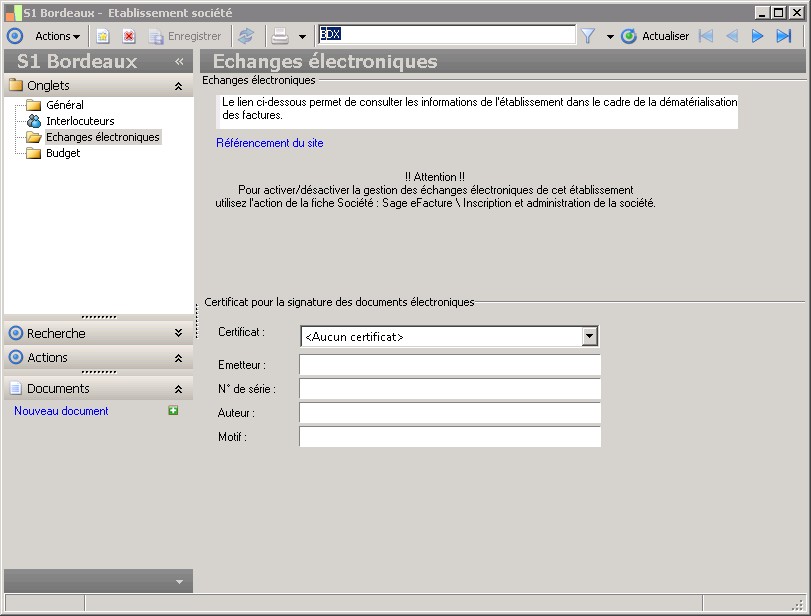The width and height of the screenshot is (811, 616).
Task: Click the Recherche section circle icon
Action: click(16, 333)
